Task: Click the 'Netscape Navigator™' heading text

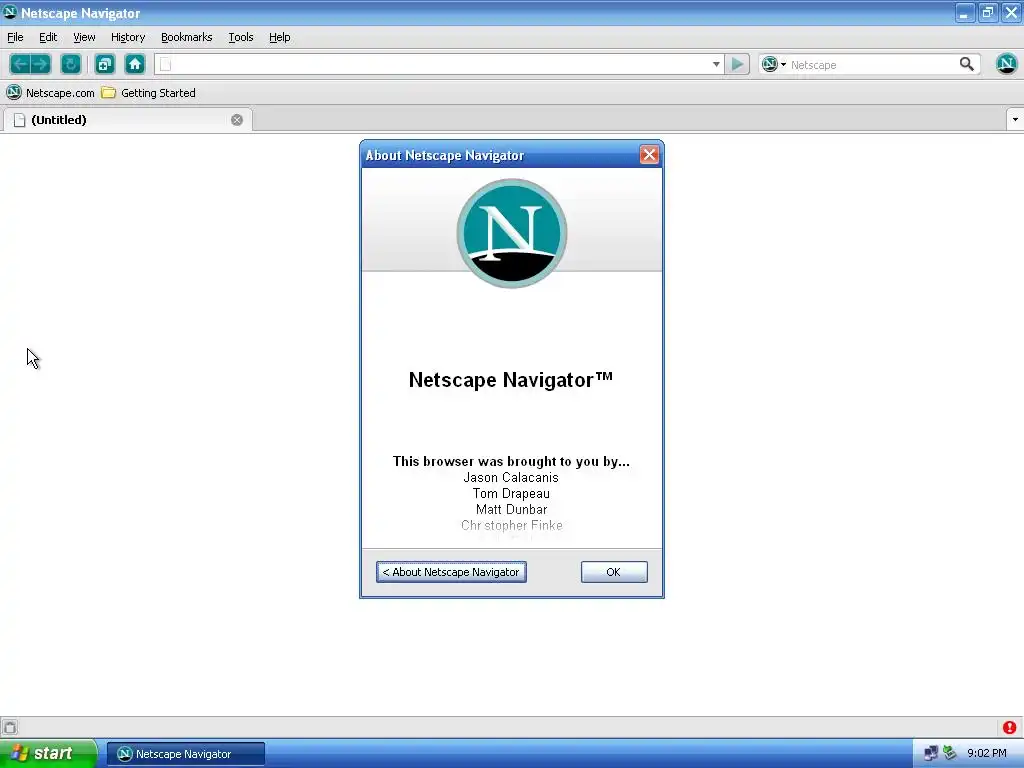Action: coord(511,379)
